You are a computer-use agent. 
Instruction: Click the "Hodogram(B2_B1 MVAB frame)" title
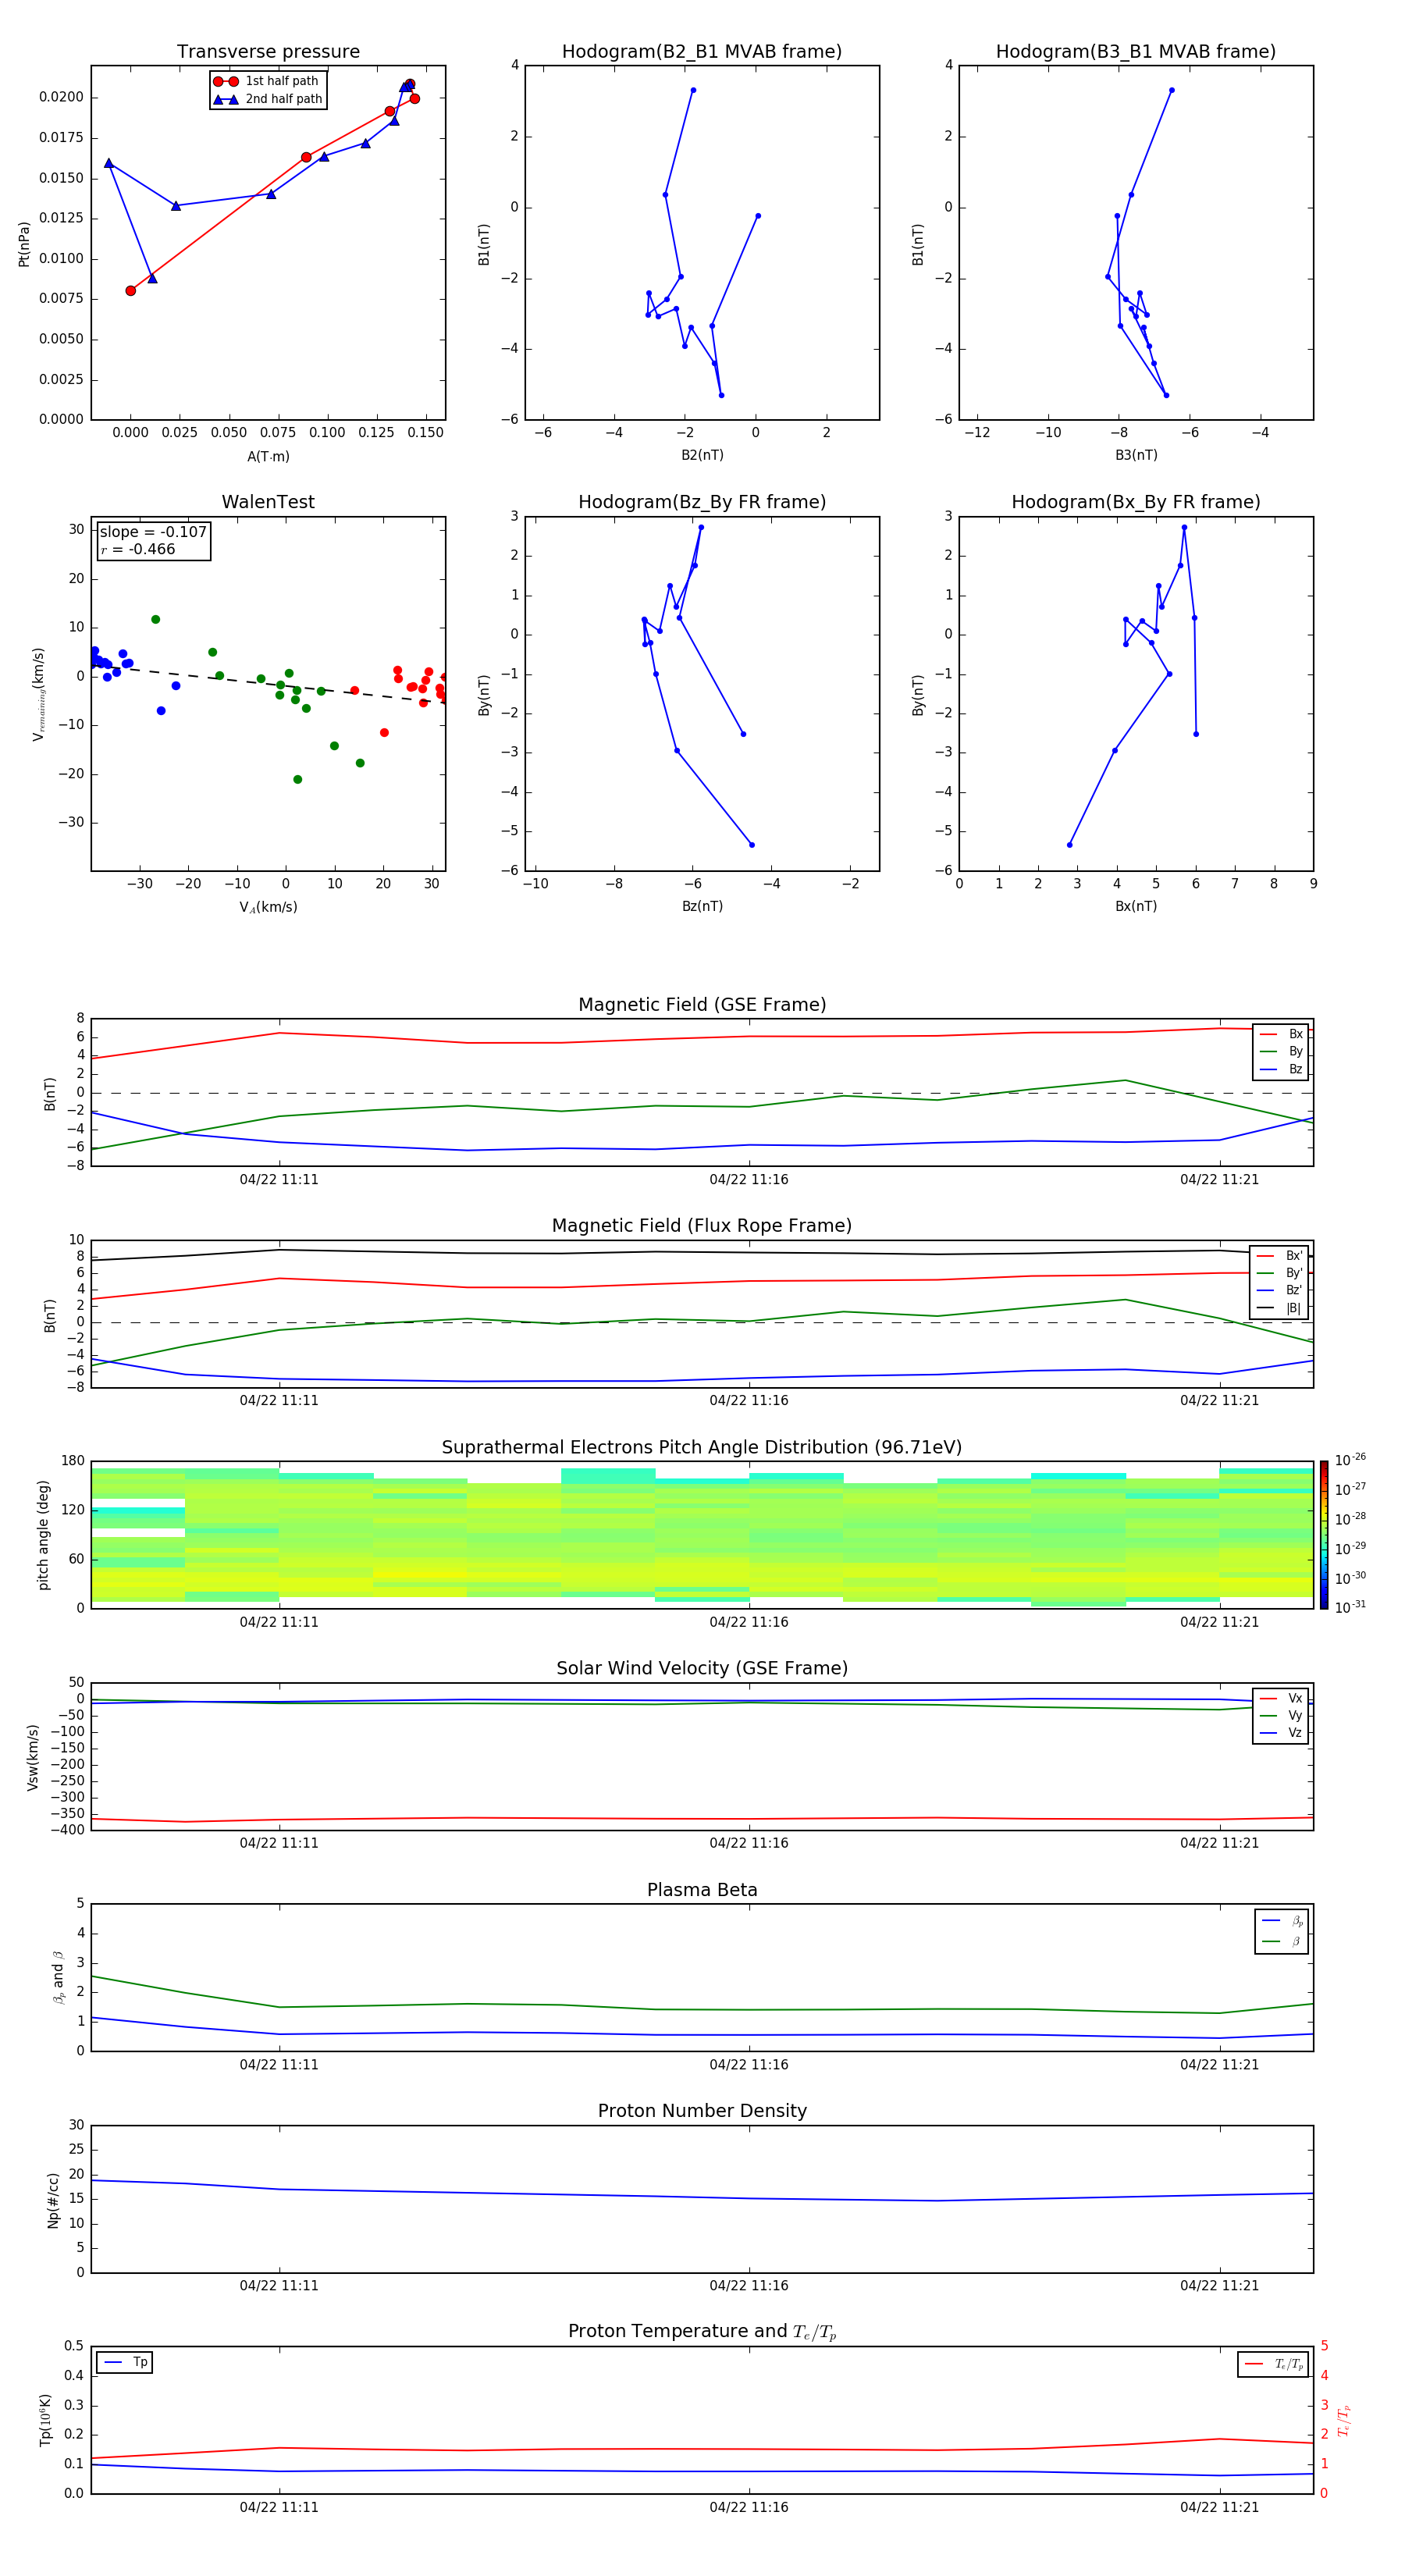pos(702,52)
